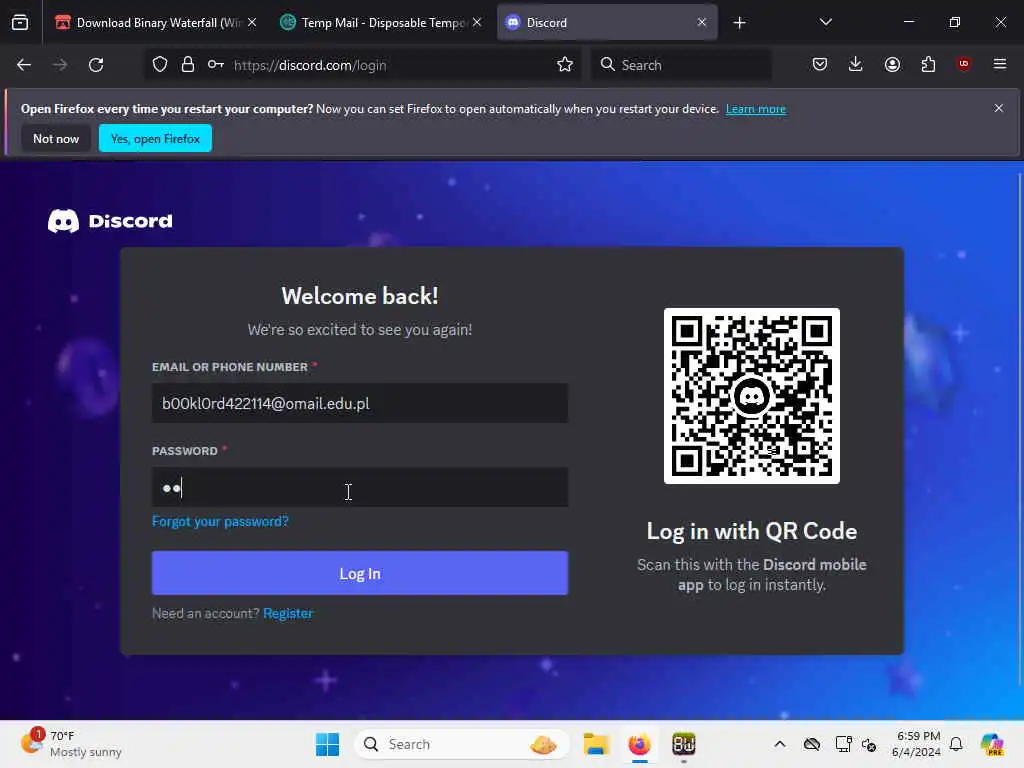Focus the Password field

click(x=360, y=487)
